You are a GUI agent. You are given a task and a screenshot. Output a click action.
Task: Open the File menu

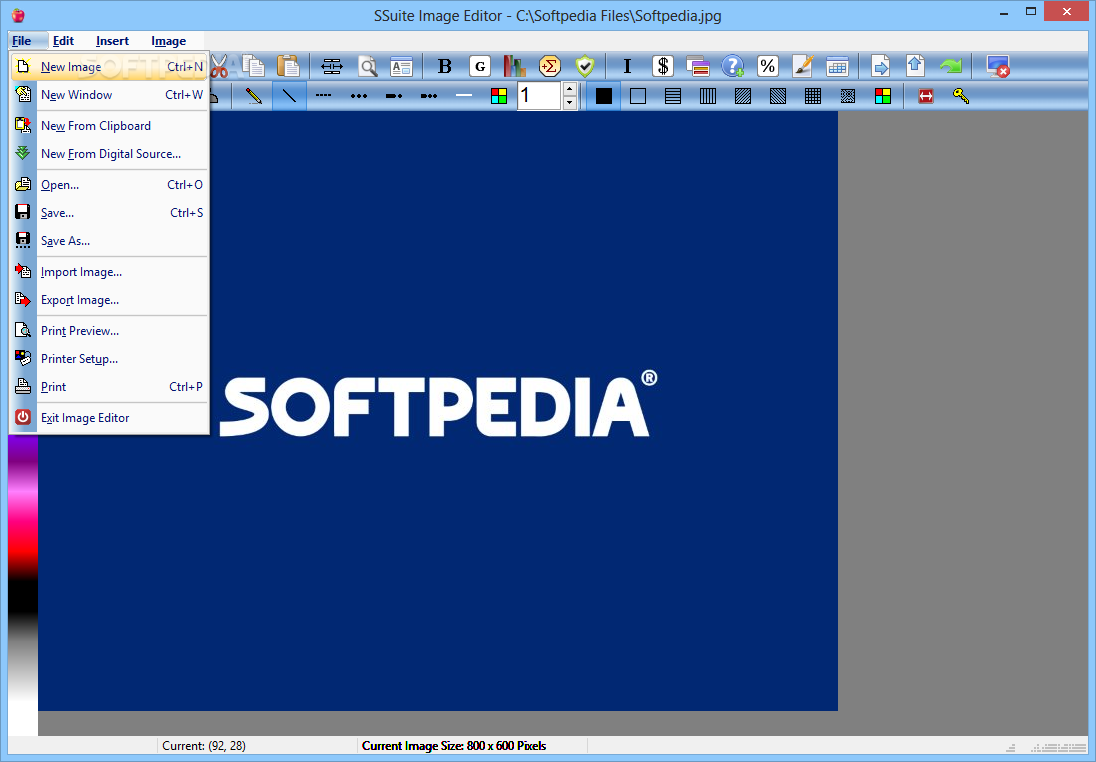coord(22,41)
